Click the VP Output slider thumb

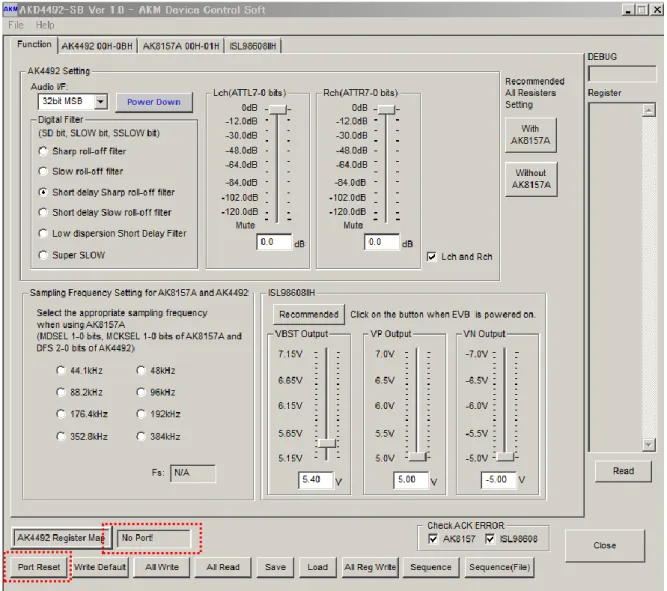coord(418,457)
